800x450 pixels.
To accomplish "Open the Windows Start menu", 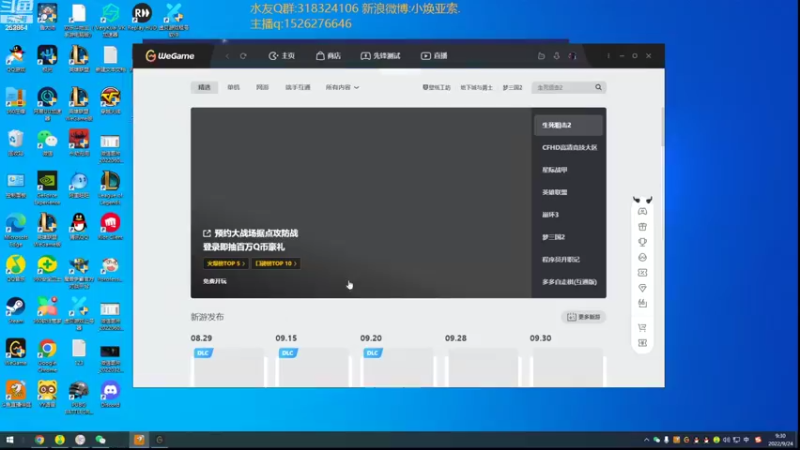I will click(10, 440).
